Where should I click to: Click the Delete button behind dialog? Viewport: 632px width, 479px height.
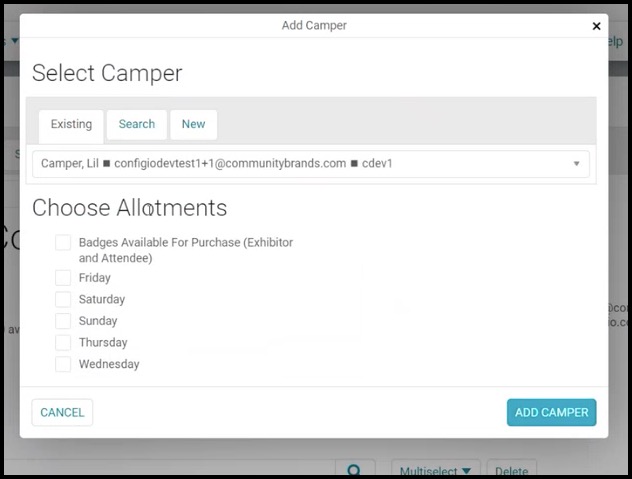click(511, 469)
